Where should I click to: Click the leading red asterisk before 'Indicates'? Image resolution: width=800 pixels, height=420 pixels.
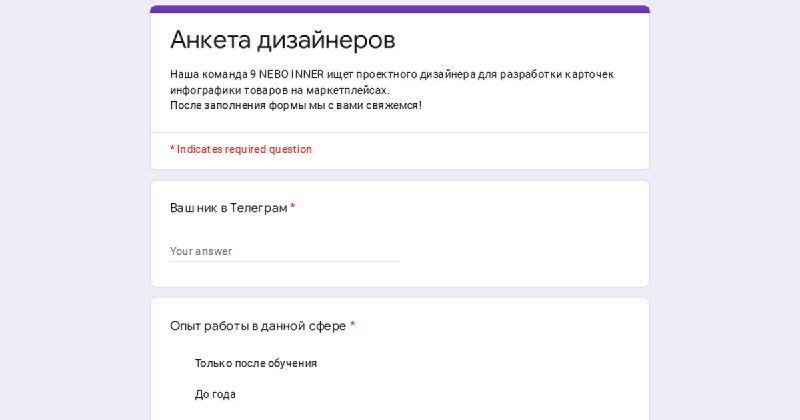172,149
